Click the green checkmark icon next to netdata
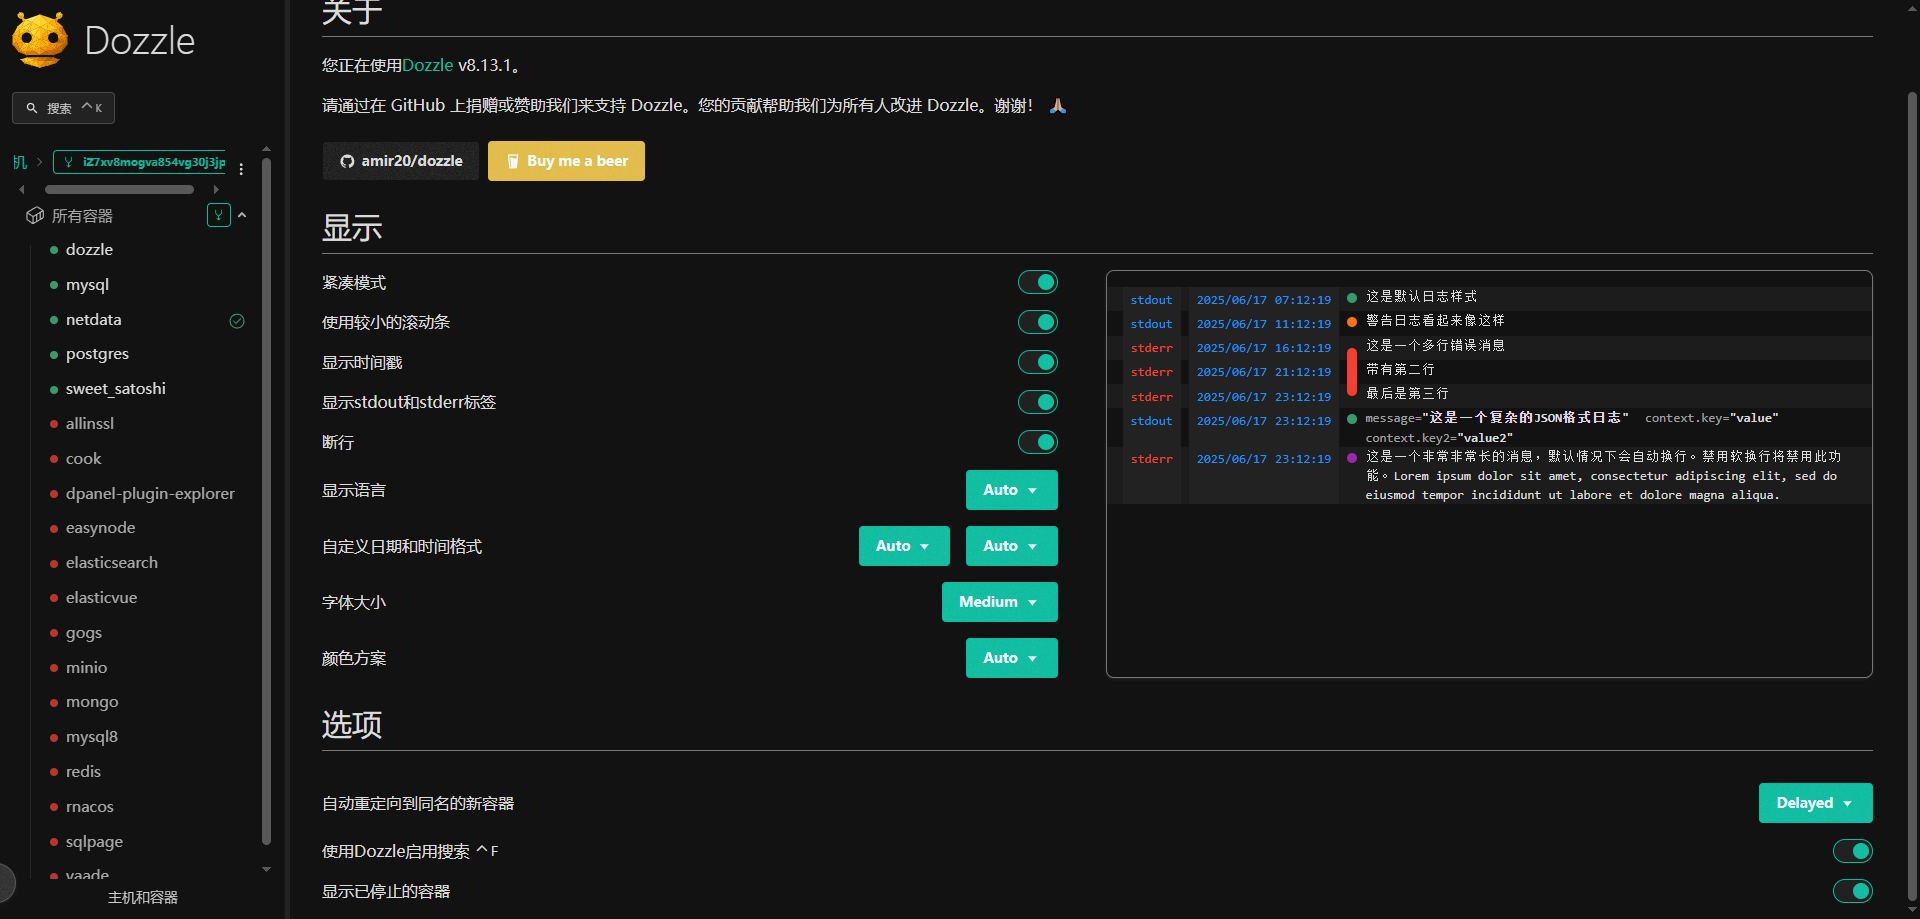This screenshot has height=919, width=1920. pyautogui.click(x=237, y=321)
